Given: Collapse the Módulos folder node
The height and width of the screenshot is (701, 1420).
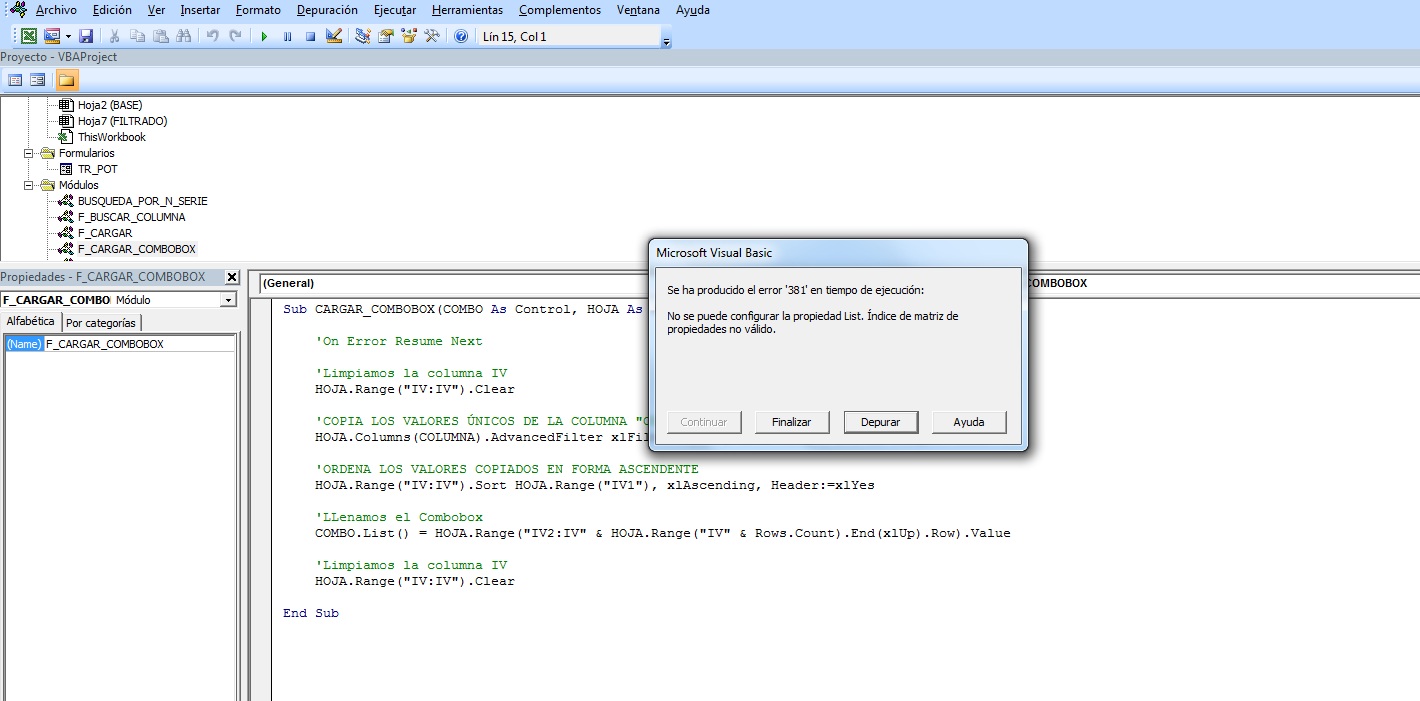Looking at the screenshot, I should click(29, 185).
